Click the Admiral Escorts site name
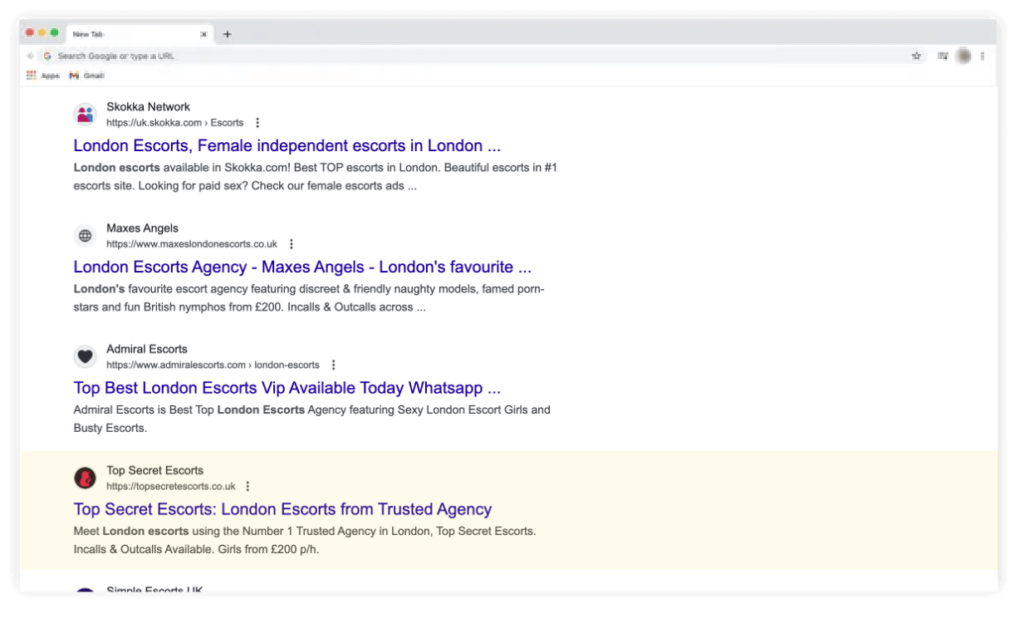 (147, 349)
